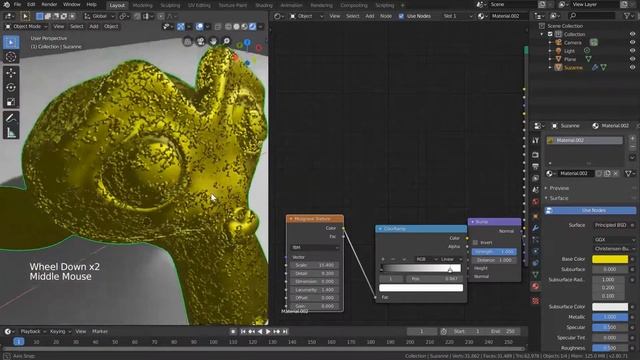This screenshot has width=640, height=360.
Task: Open the Window menu
Action: (72, 4)
